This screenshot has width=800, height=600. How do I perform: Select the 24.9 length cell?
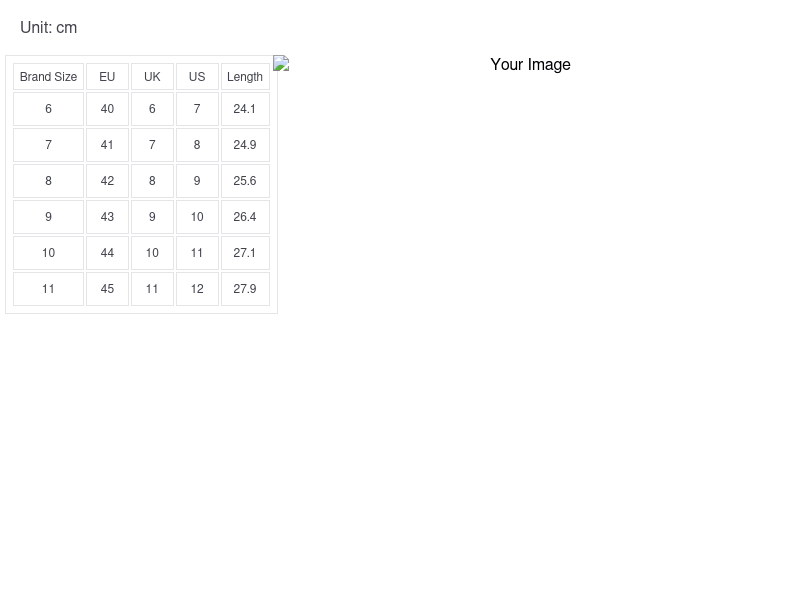point(245,145)
